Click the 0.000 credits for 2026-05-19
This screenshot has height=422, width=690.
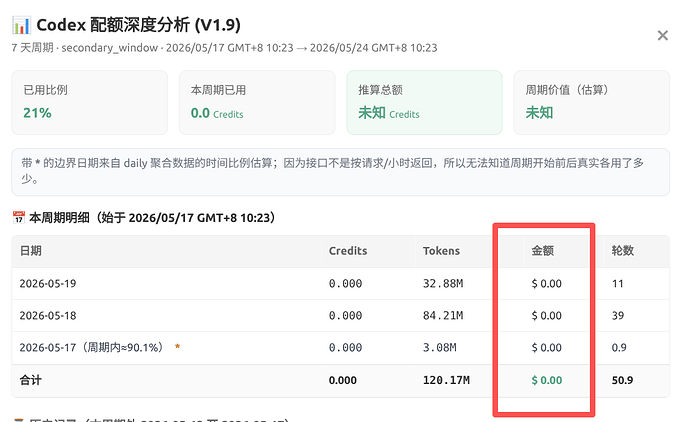pyautogui.click(x=345, y=283)
